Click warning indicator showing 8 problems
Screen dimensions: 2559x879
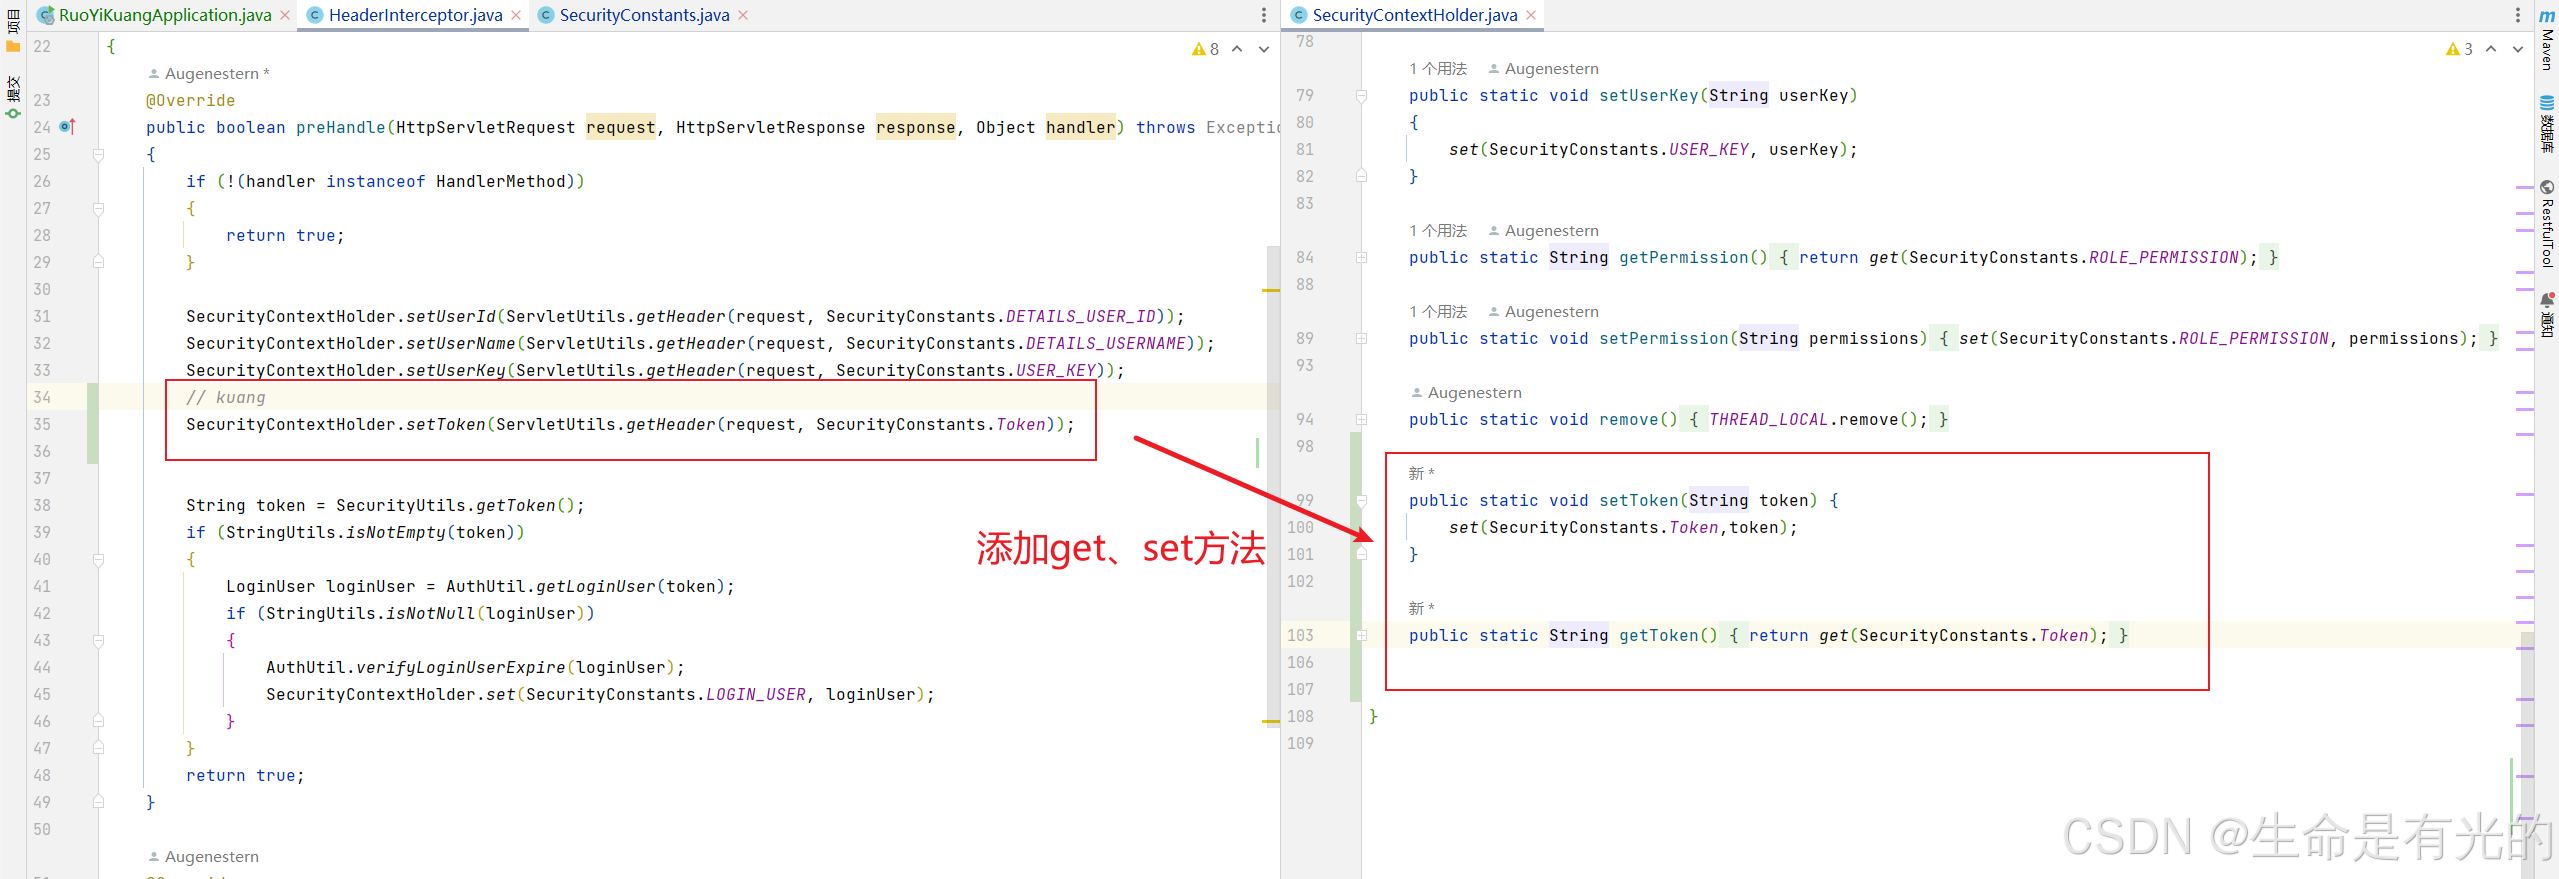(1205, 49)
